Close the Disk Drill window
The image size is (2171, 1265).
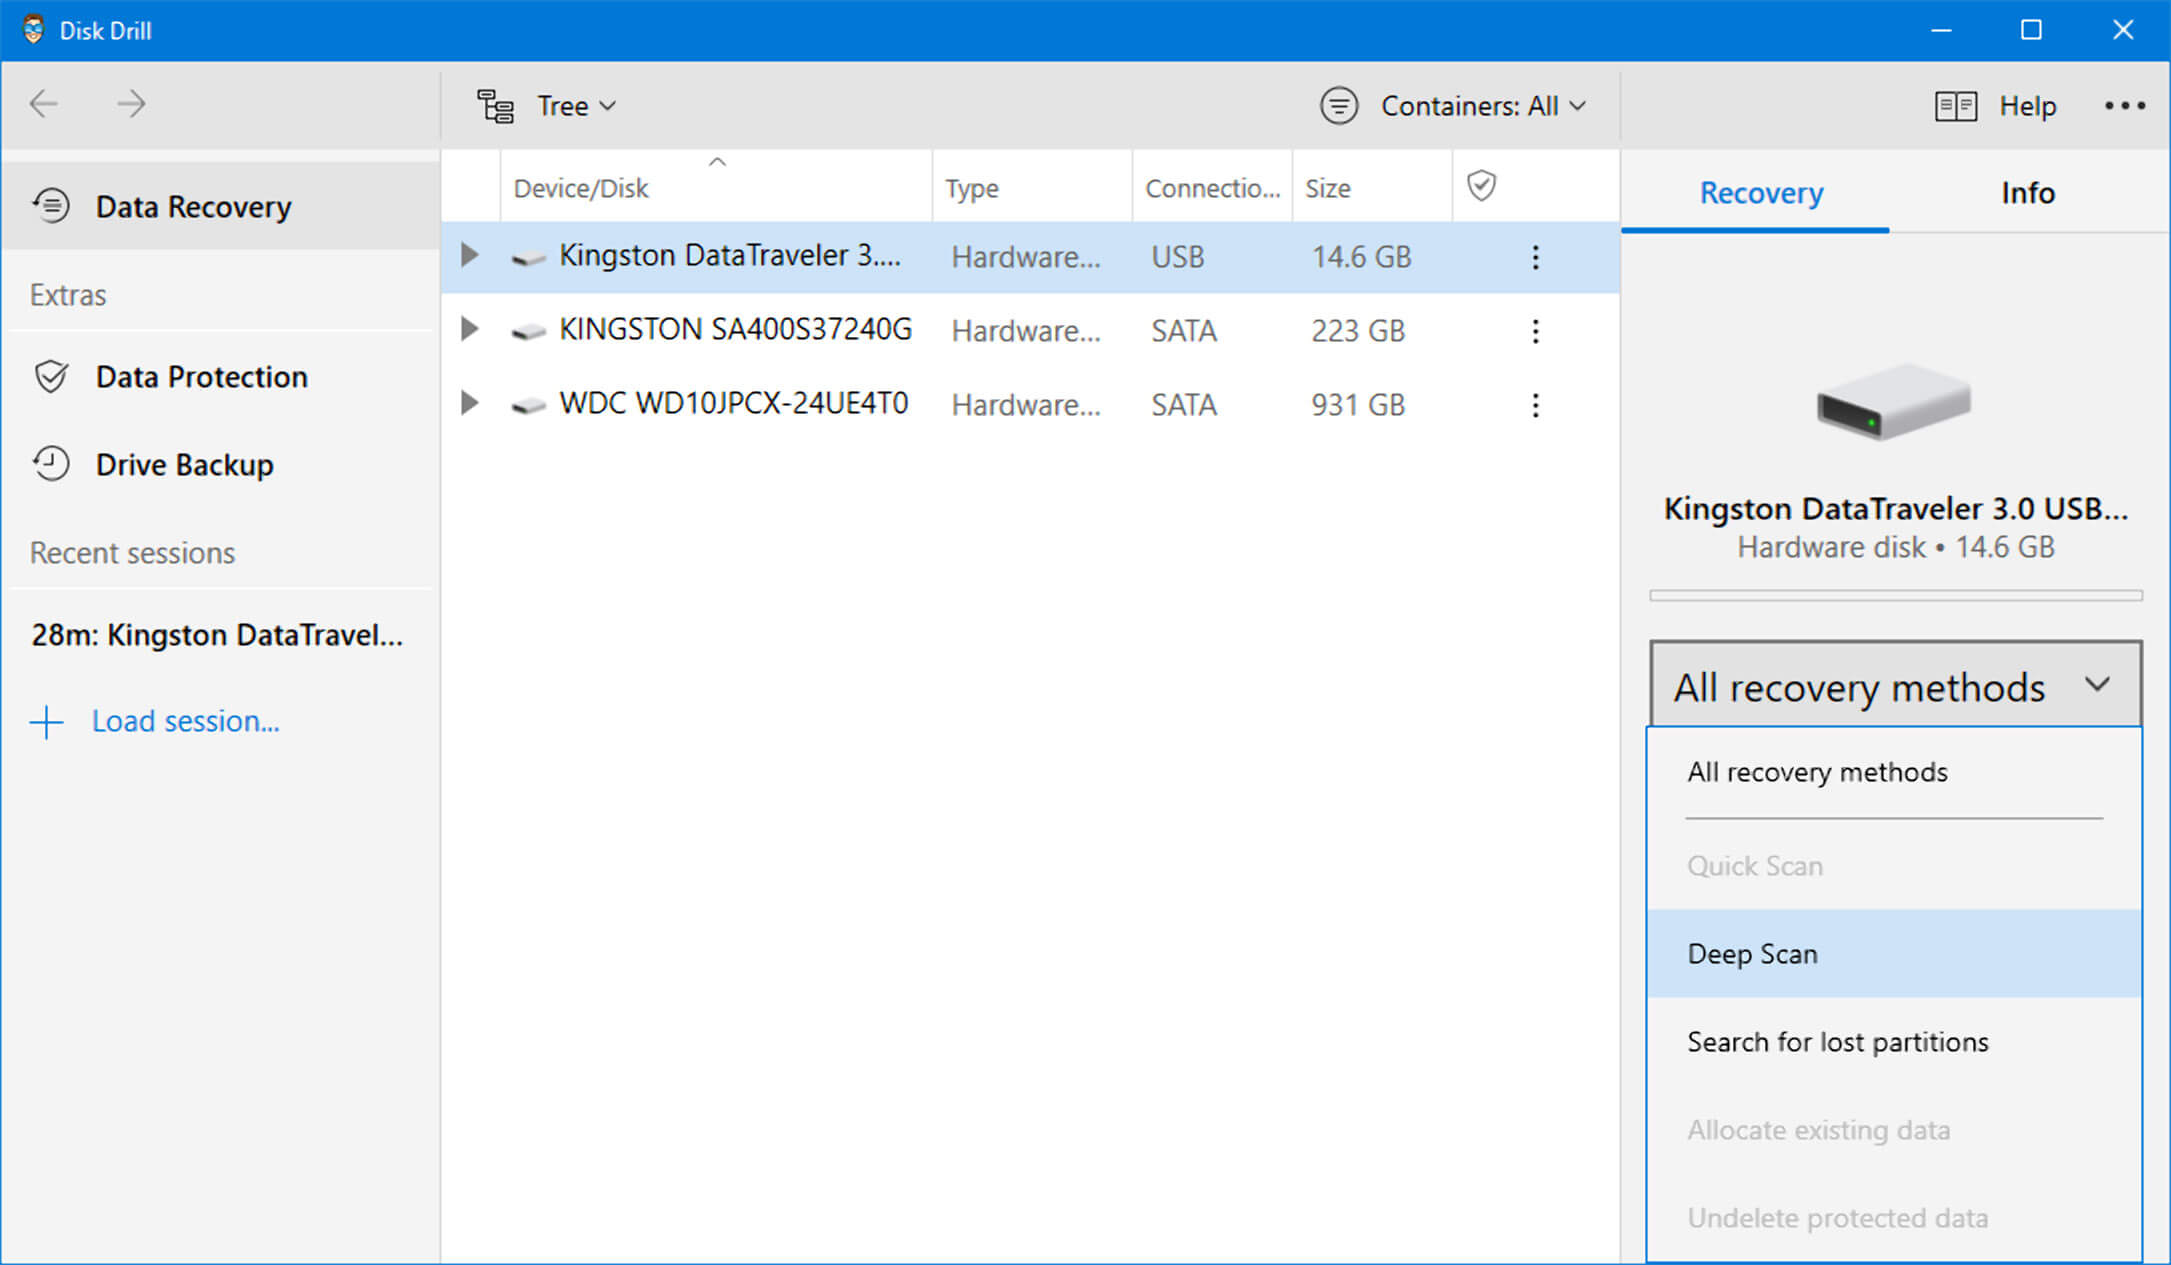tap(2123, 30)
